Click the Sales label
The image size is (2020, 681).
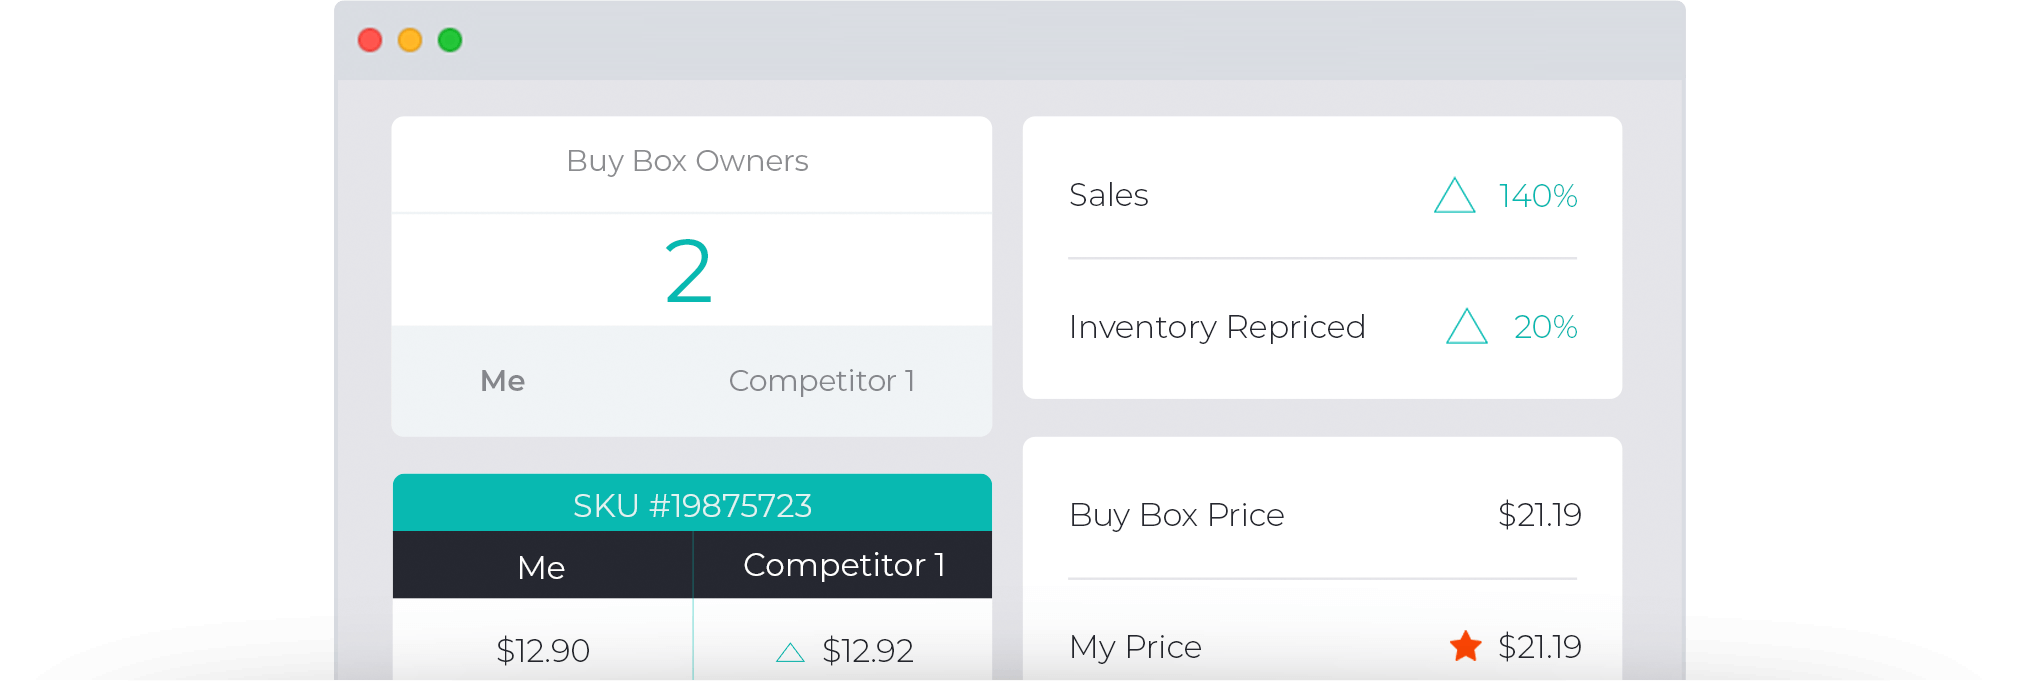1108,195
